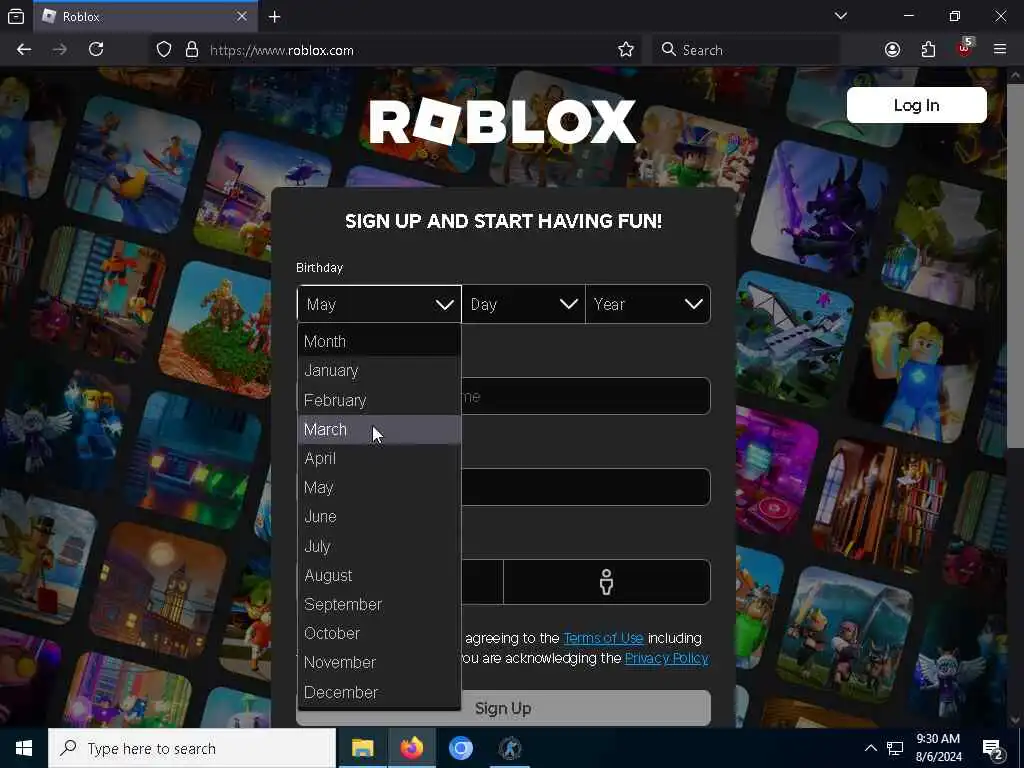Viewport: 1024px width, 768px height.
Task: Click the Windows taskbar search box
Action: coord(192,748)
